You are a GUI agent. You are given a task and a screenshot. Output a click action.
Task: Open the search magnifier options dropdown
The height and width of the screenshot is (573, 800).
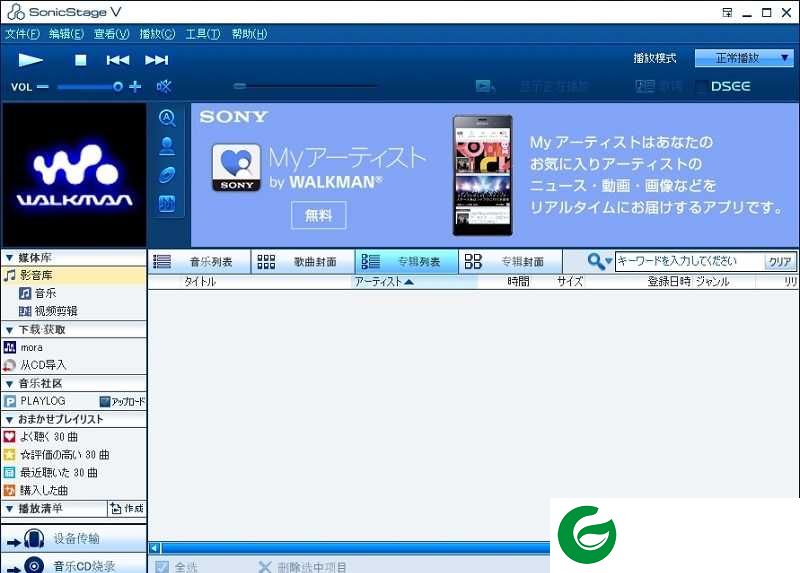tap(599, 261)
